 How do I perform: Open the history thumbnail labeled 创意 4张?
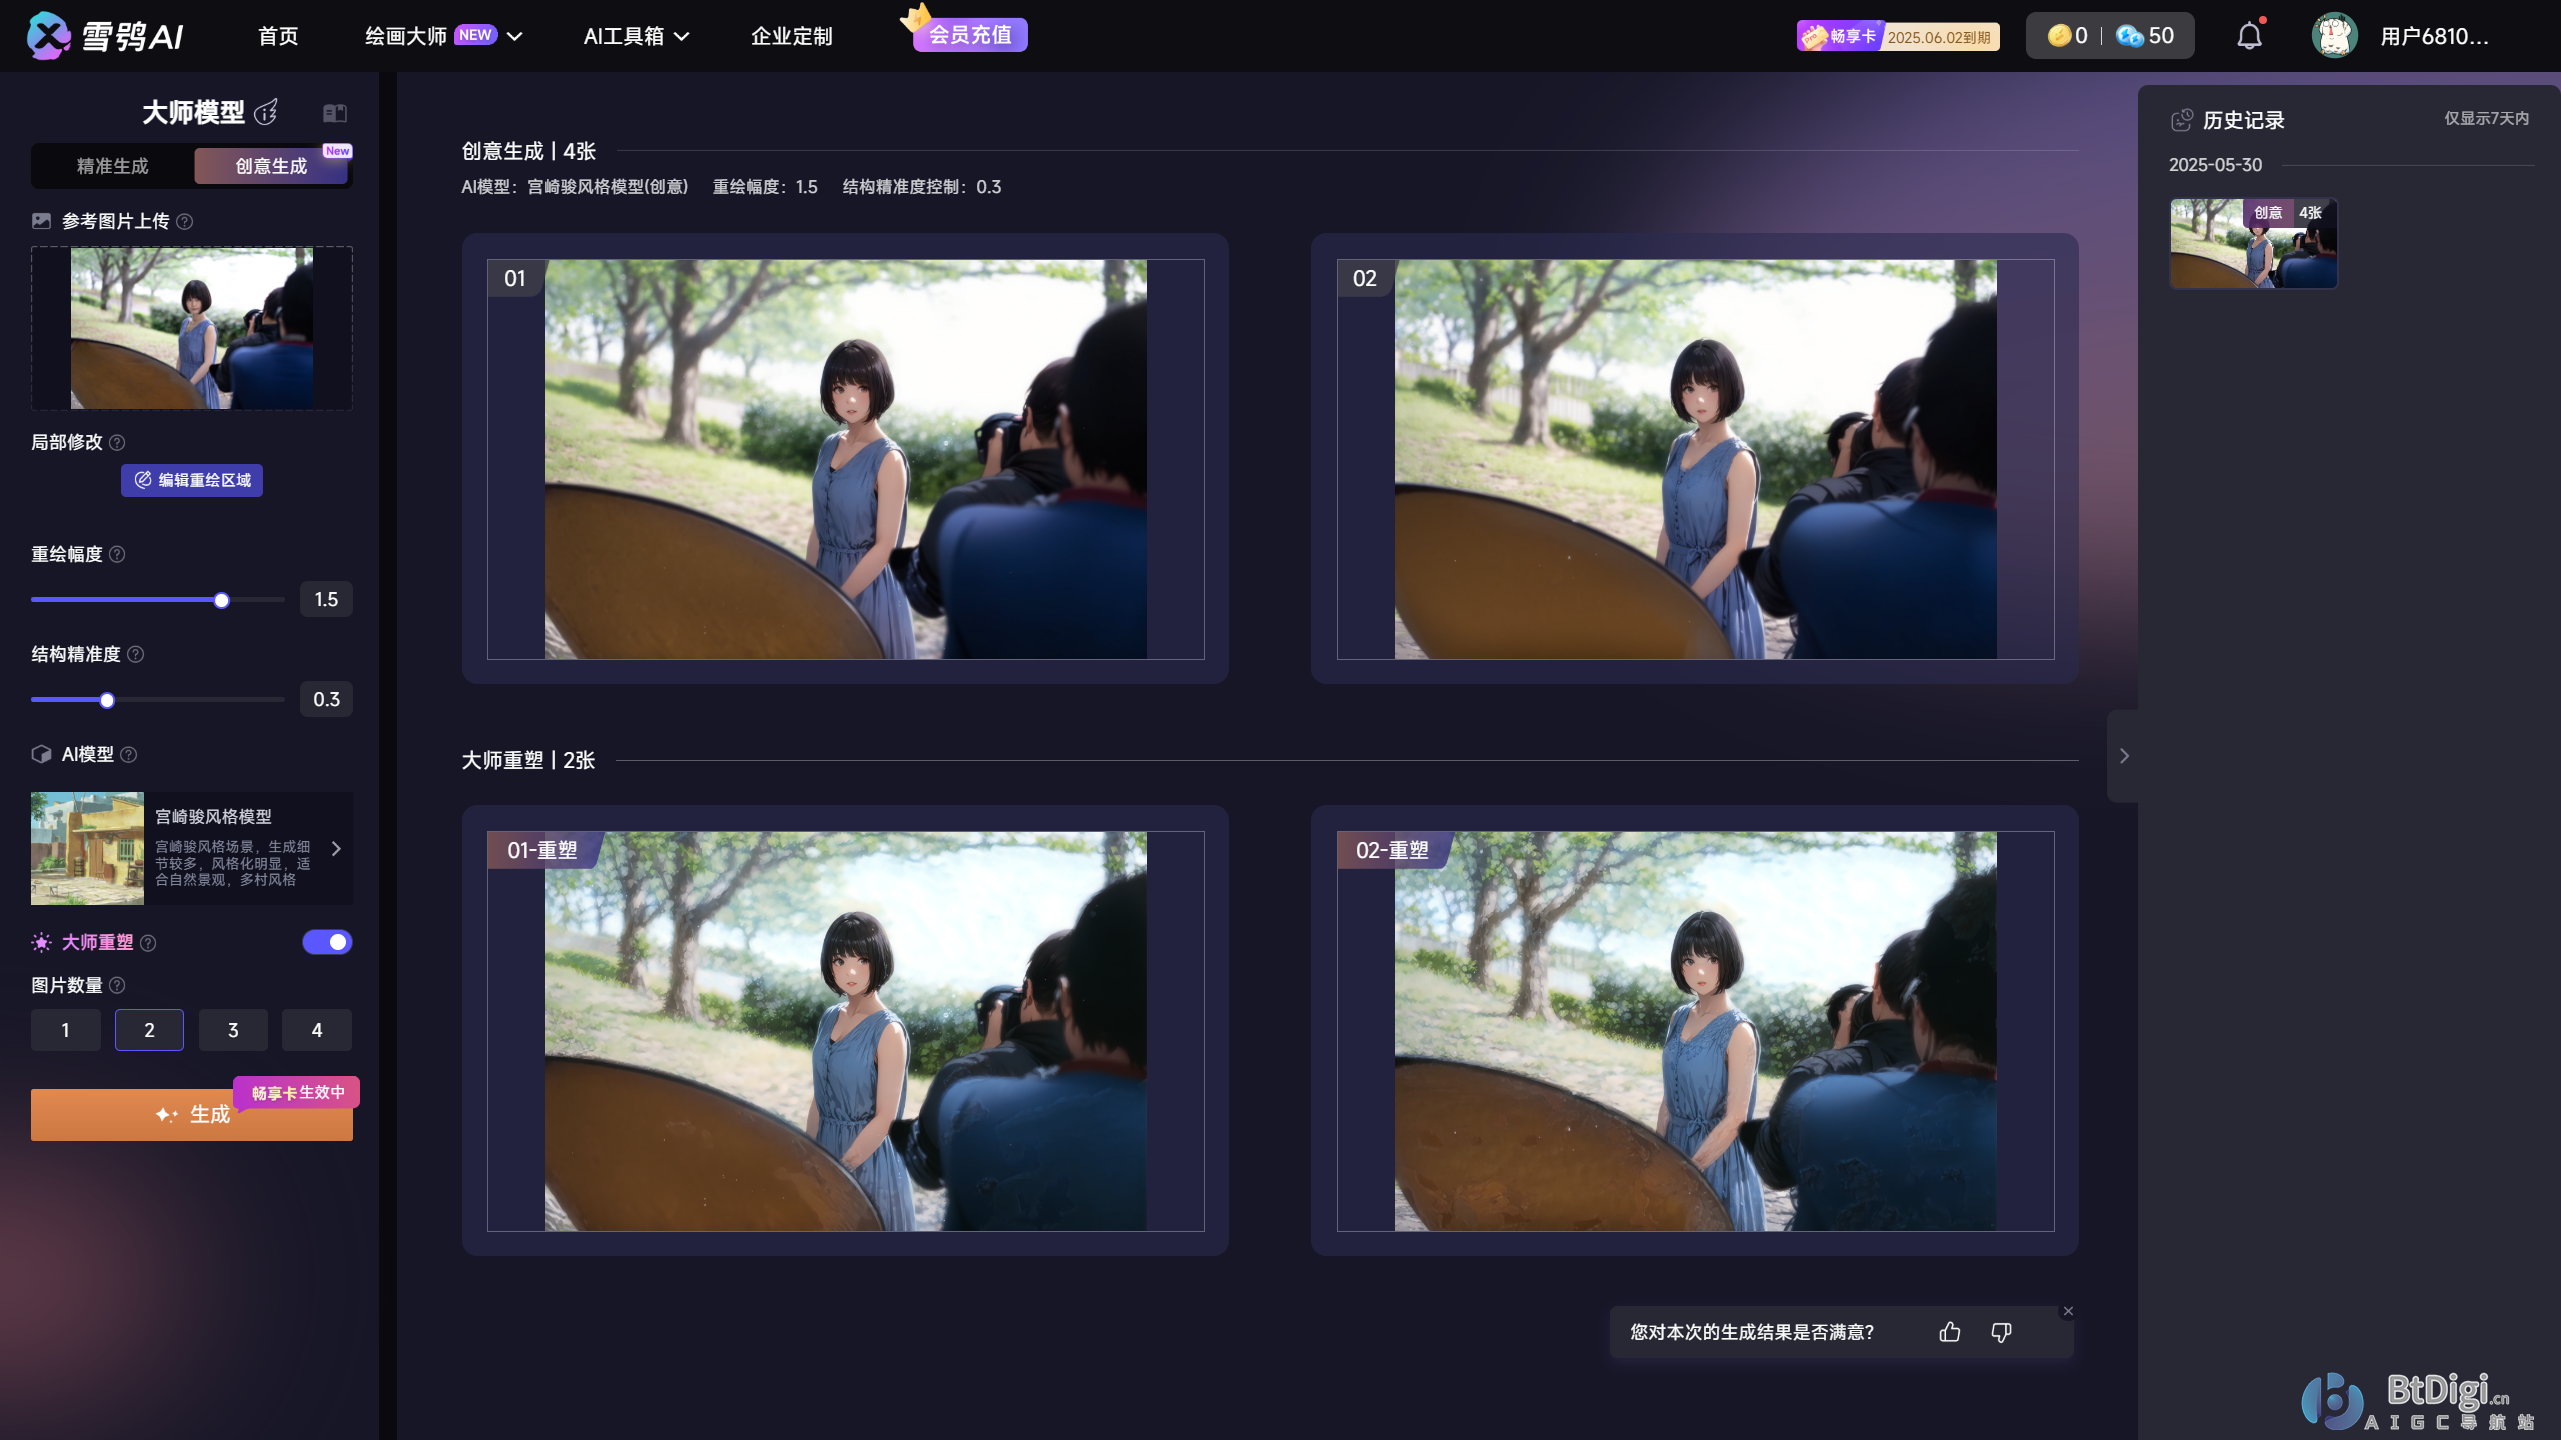click(x=2253, y=243)
